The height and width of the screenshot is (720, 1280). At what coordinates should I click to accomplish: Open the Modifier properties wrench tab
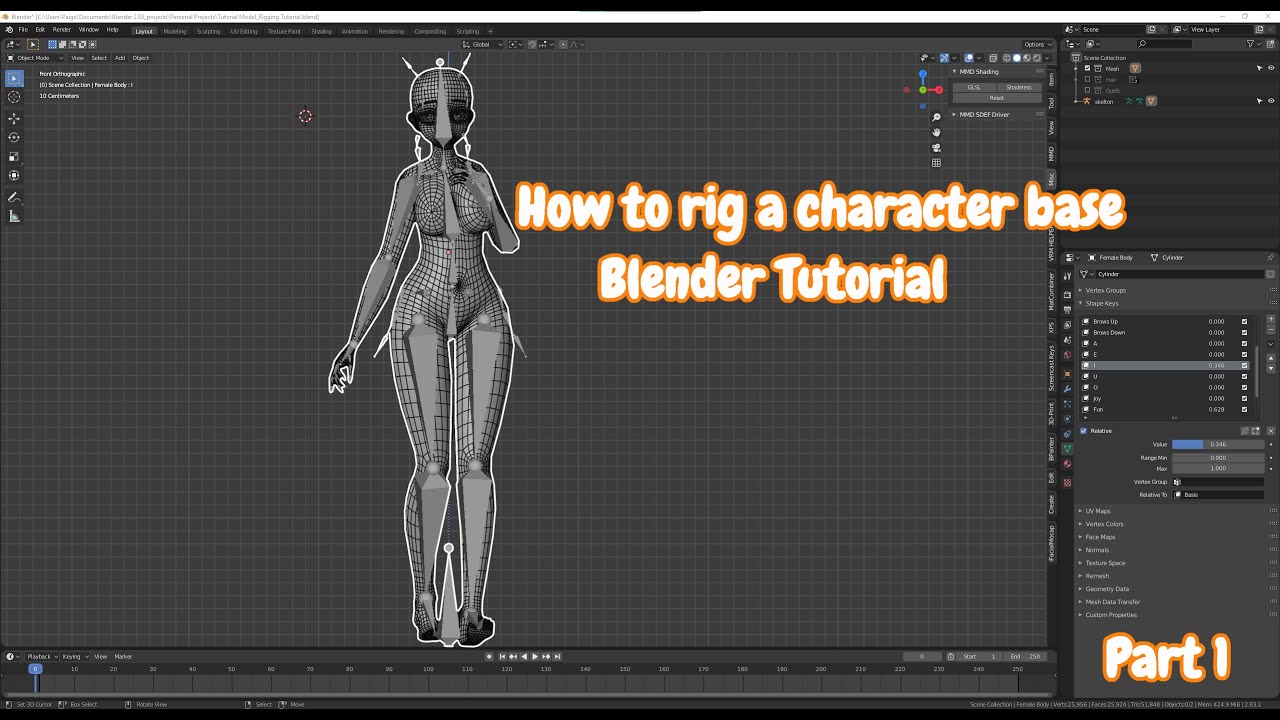pyautogui.click(x=1067, y=388)
